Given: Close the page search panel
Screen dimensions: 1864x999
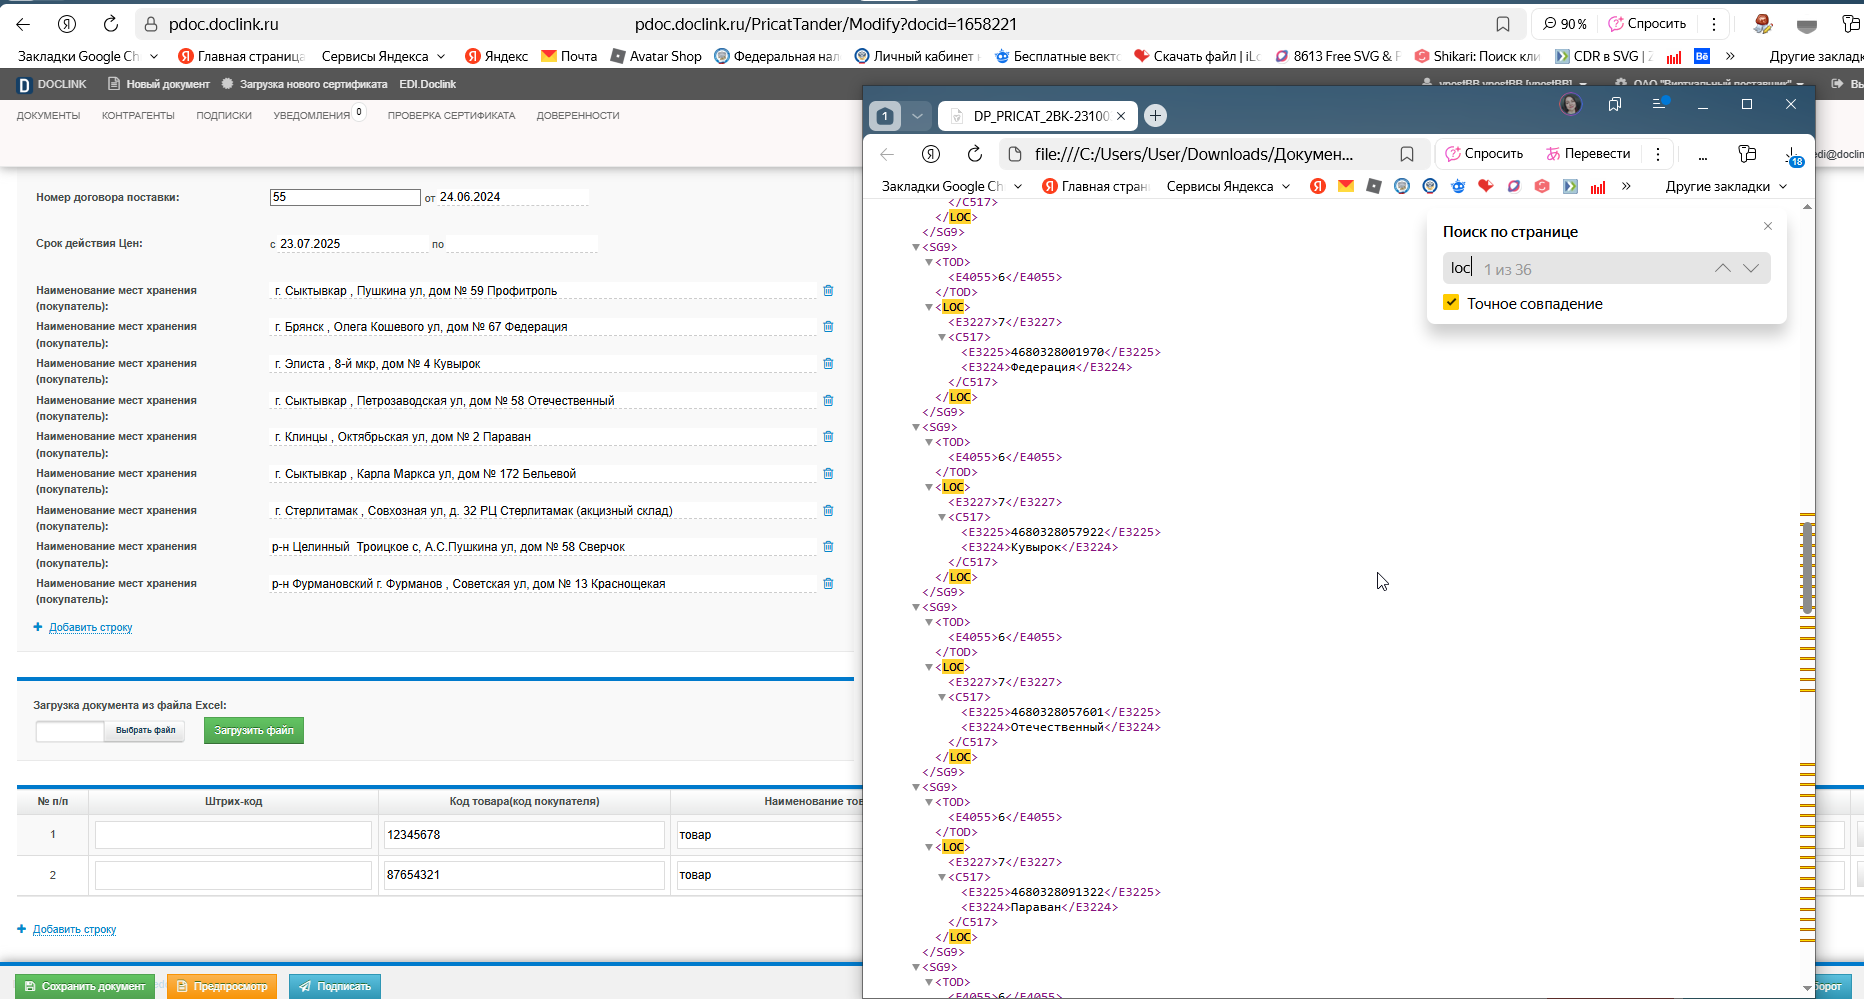Looking at the screenshot, I should click(1768, 226).
